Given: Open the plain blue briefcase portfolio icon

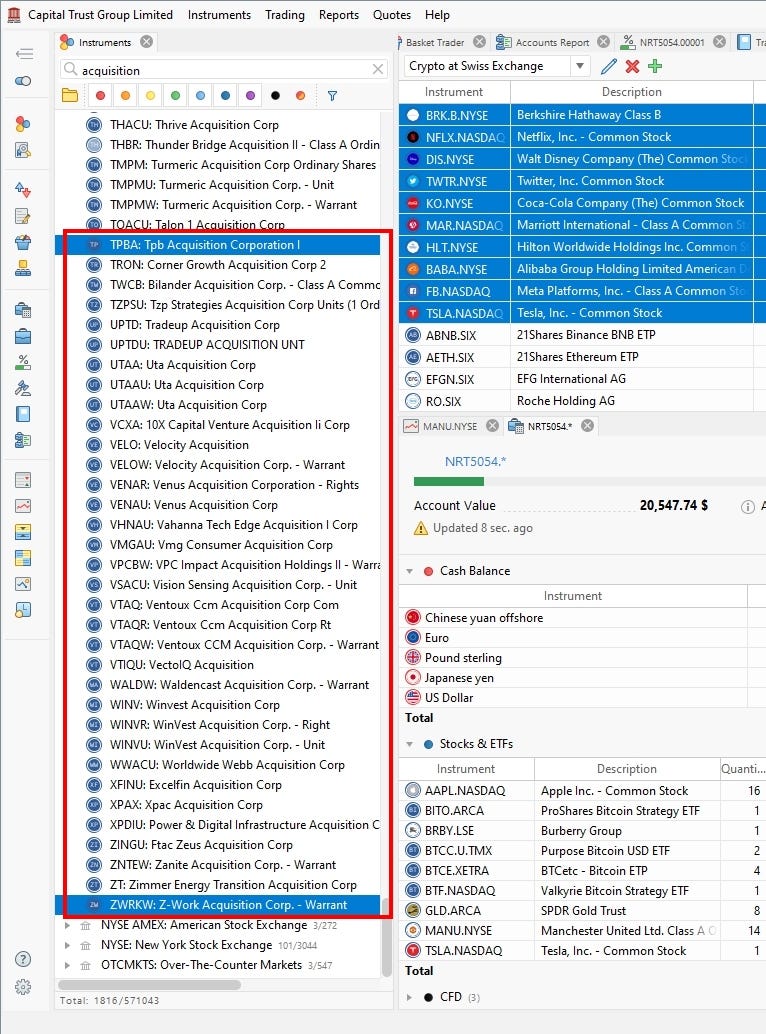Looking at the screenshot, I should [22, 336].
